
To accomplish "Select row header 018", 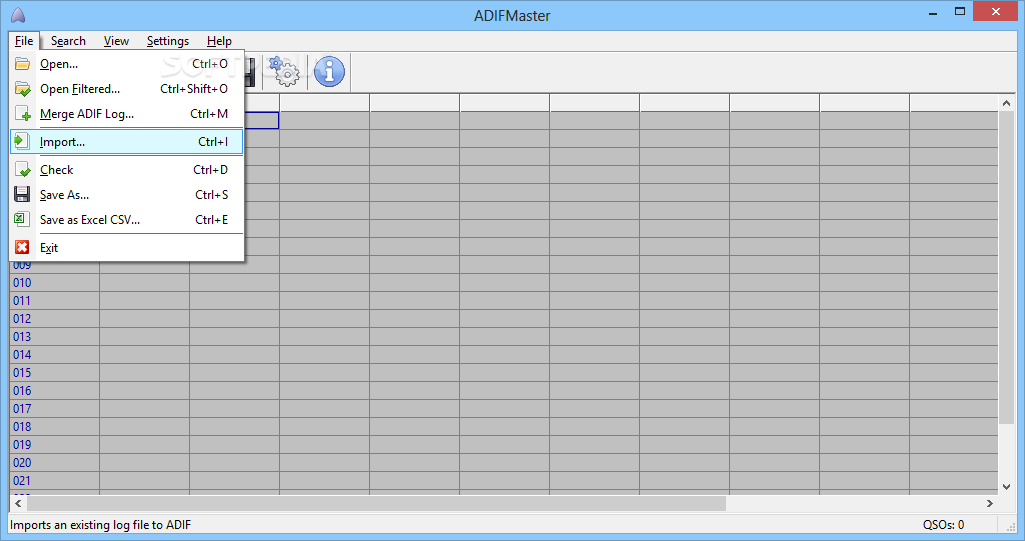I will click(x=54, y=427).
